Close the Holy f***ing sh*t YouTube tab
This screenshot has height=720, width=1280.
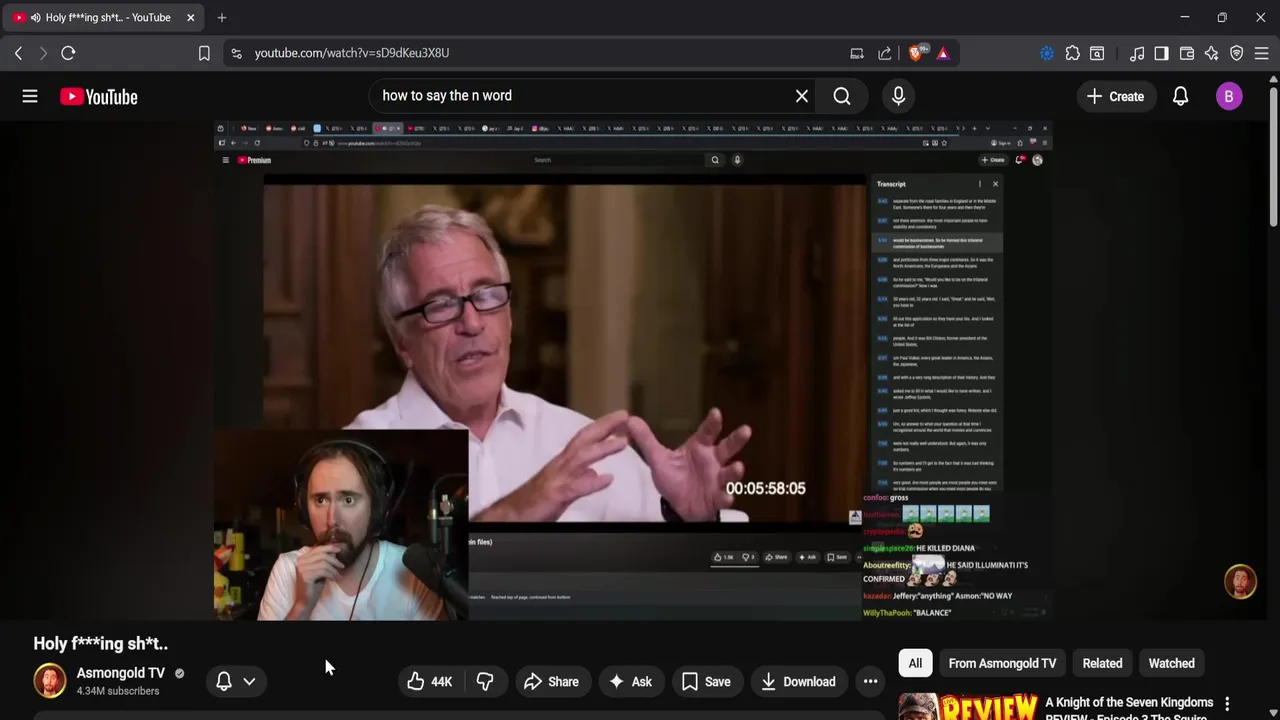click(x=190, y=17)
